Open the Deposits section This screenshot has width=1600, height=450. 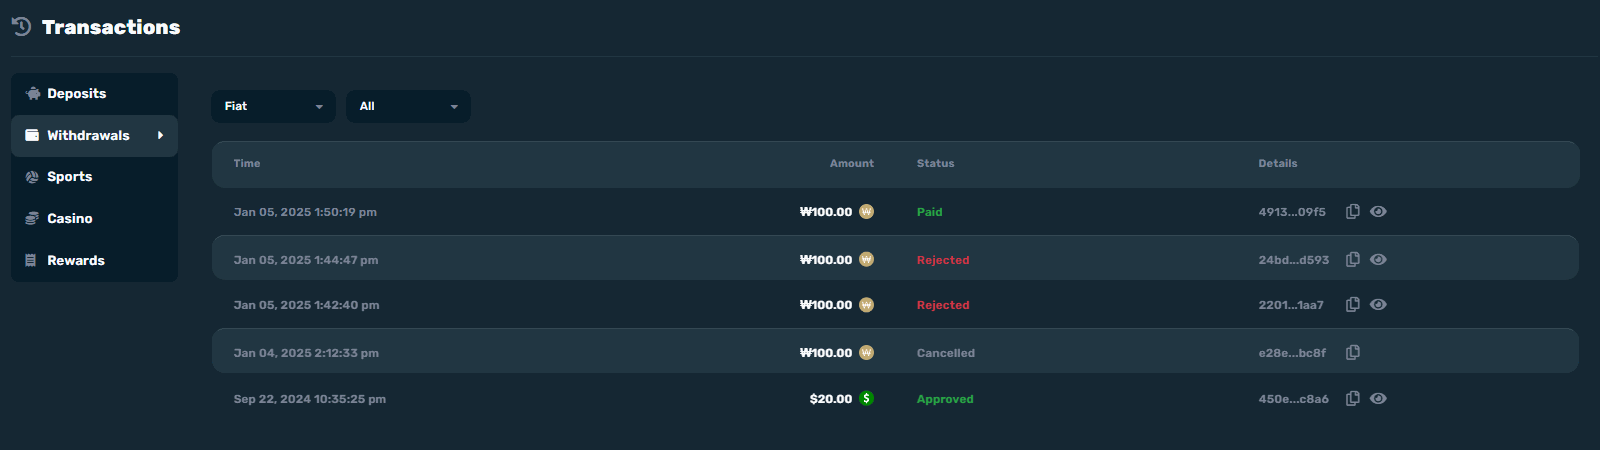[94, 94]
